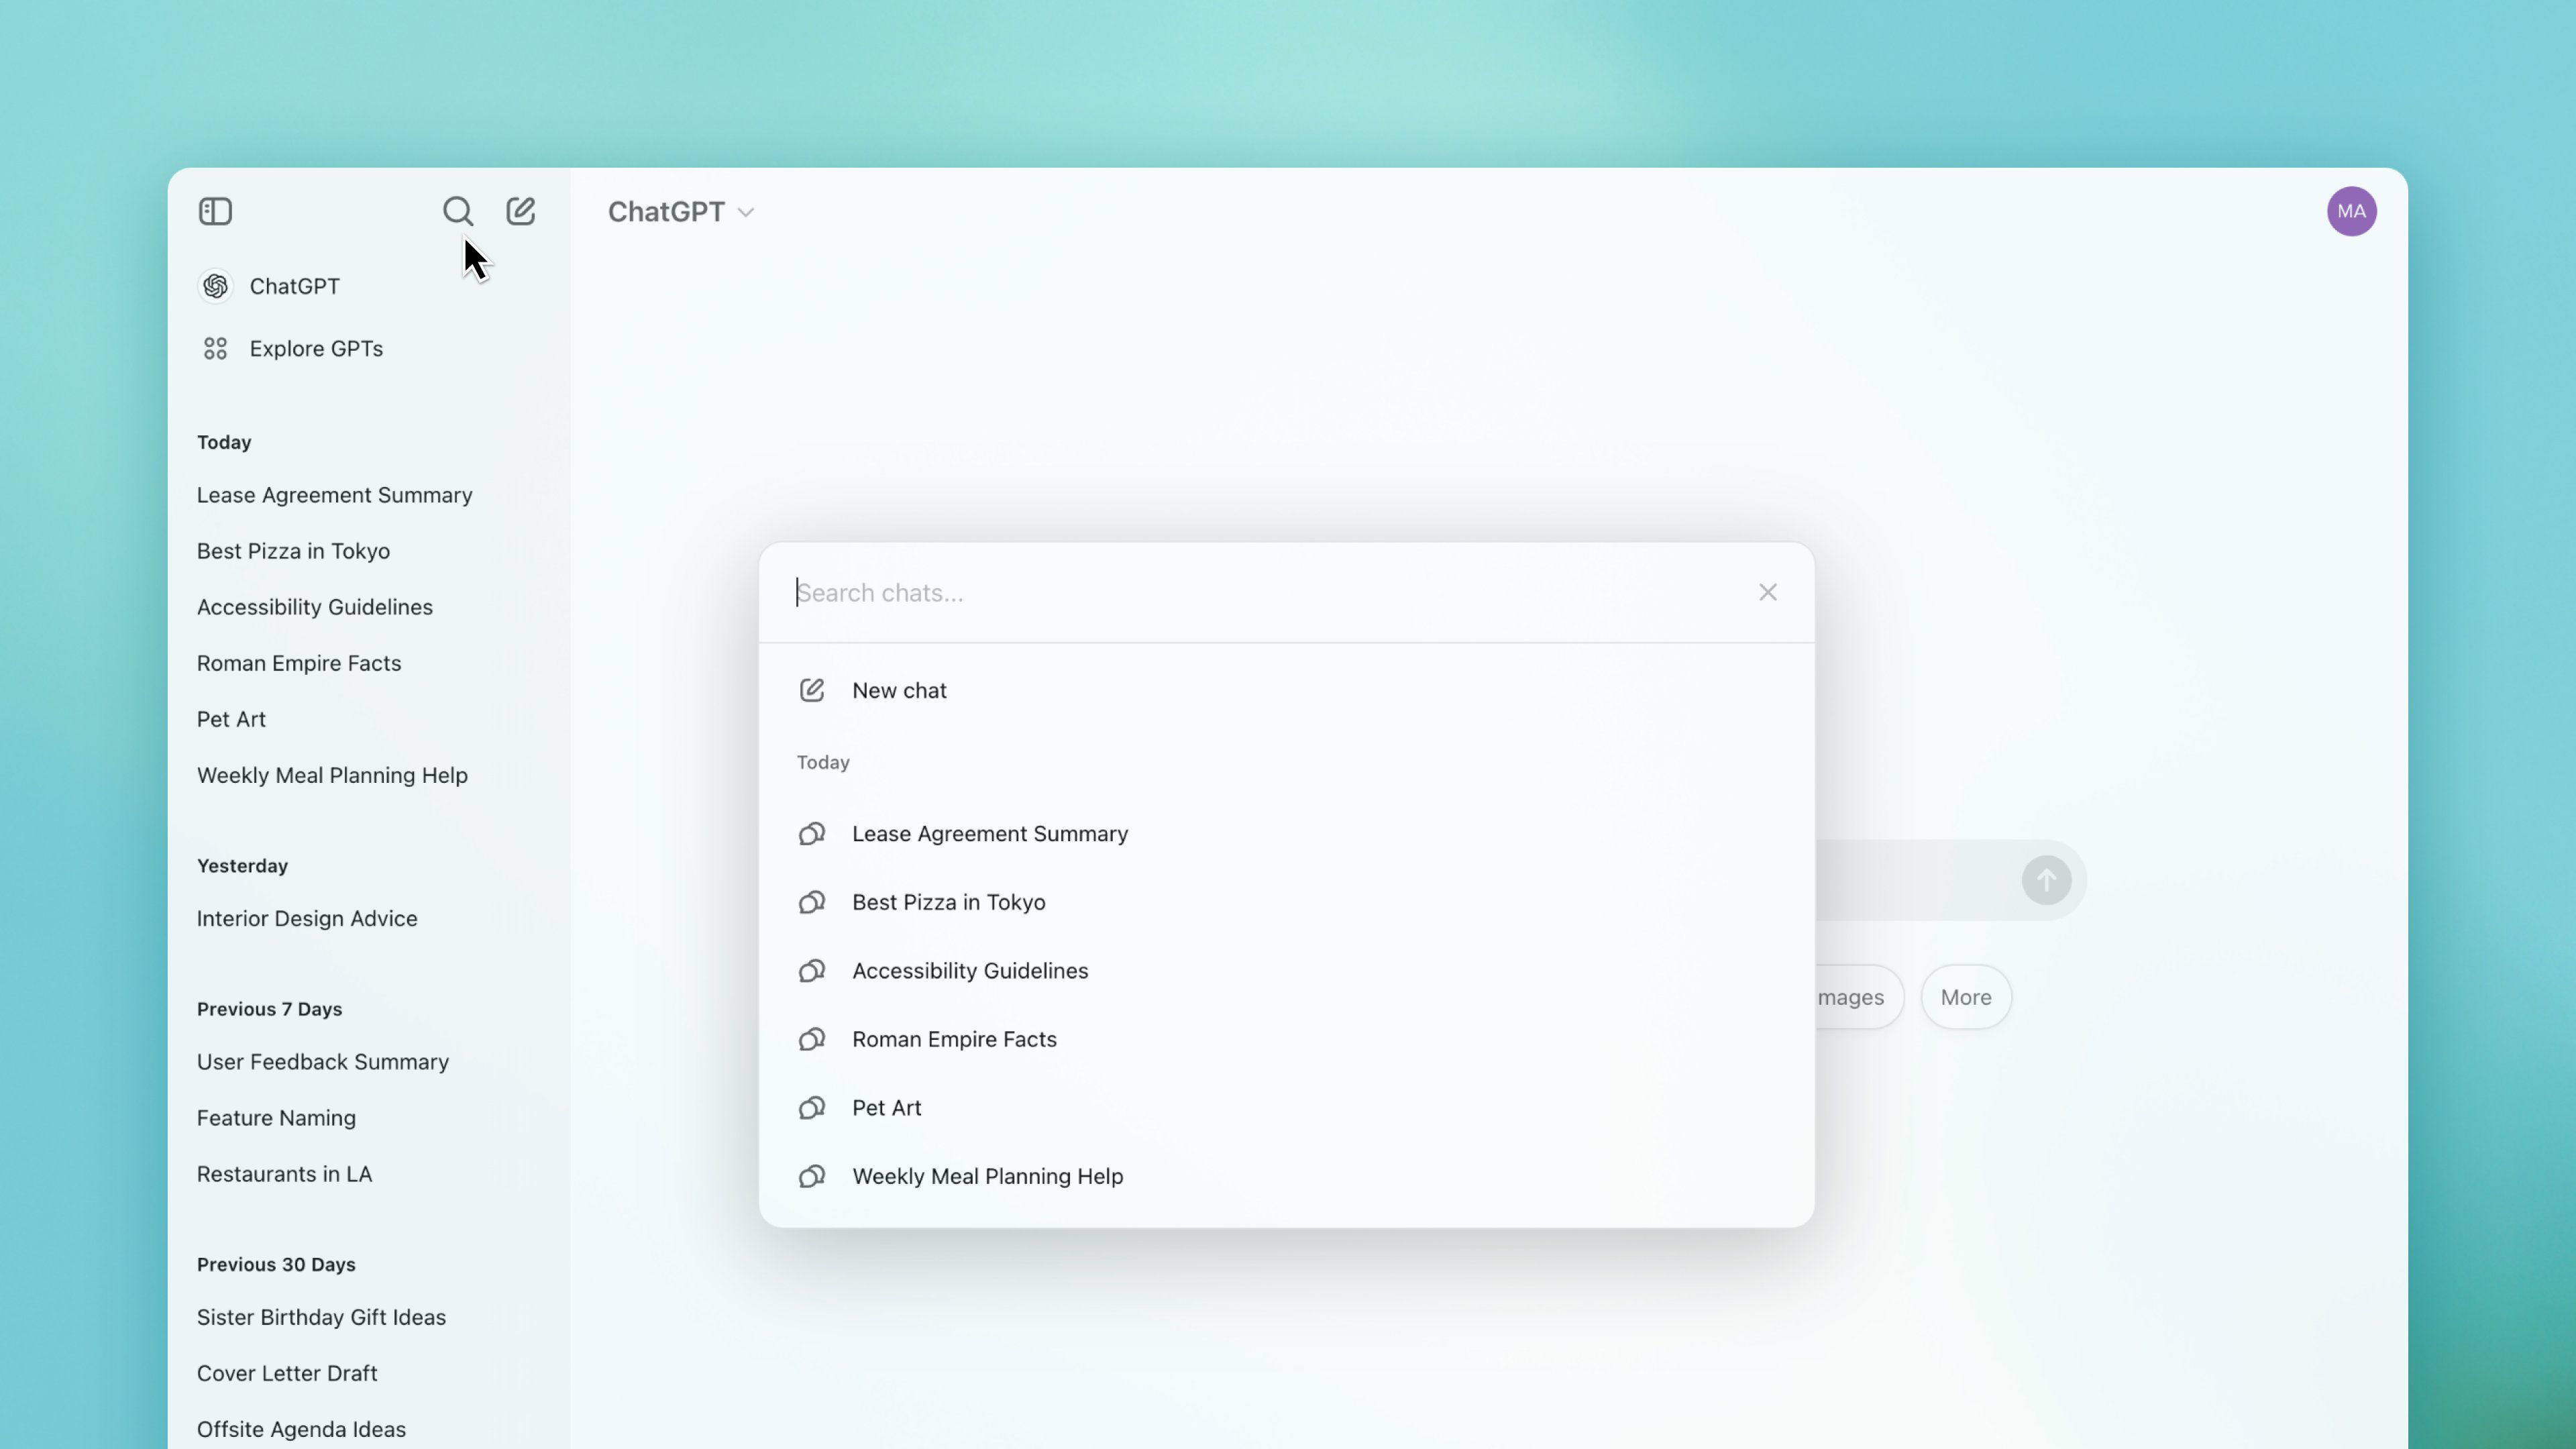Click the Explore GPTs grid icon
The height and width of the screenshot is (1449, 2576).
[x=216, y=349]
